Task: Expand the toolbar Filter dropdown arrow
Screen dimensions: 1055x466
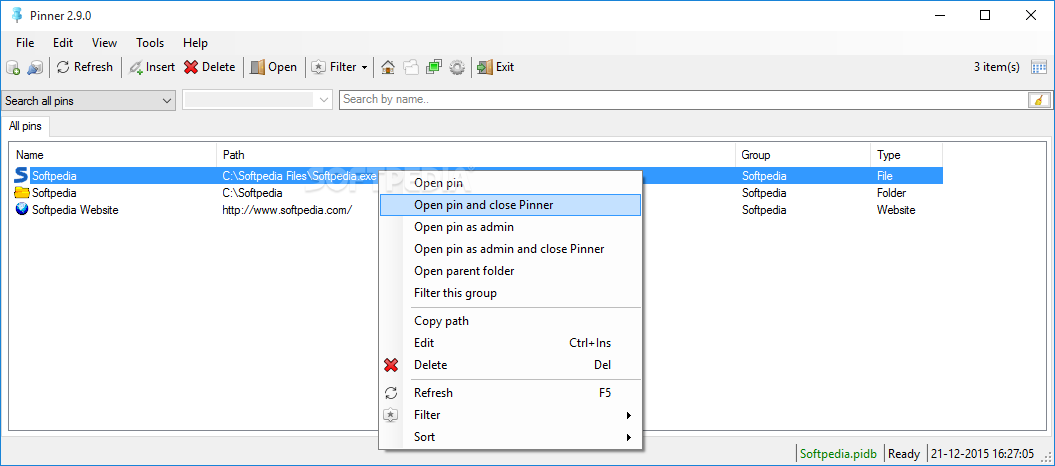Action: pyautogui.click(x=365, y=67)
